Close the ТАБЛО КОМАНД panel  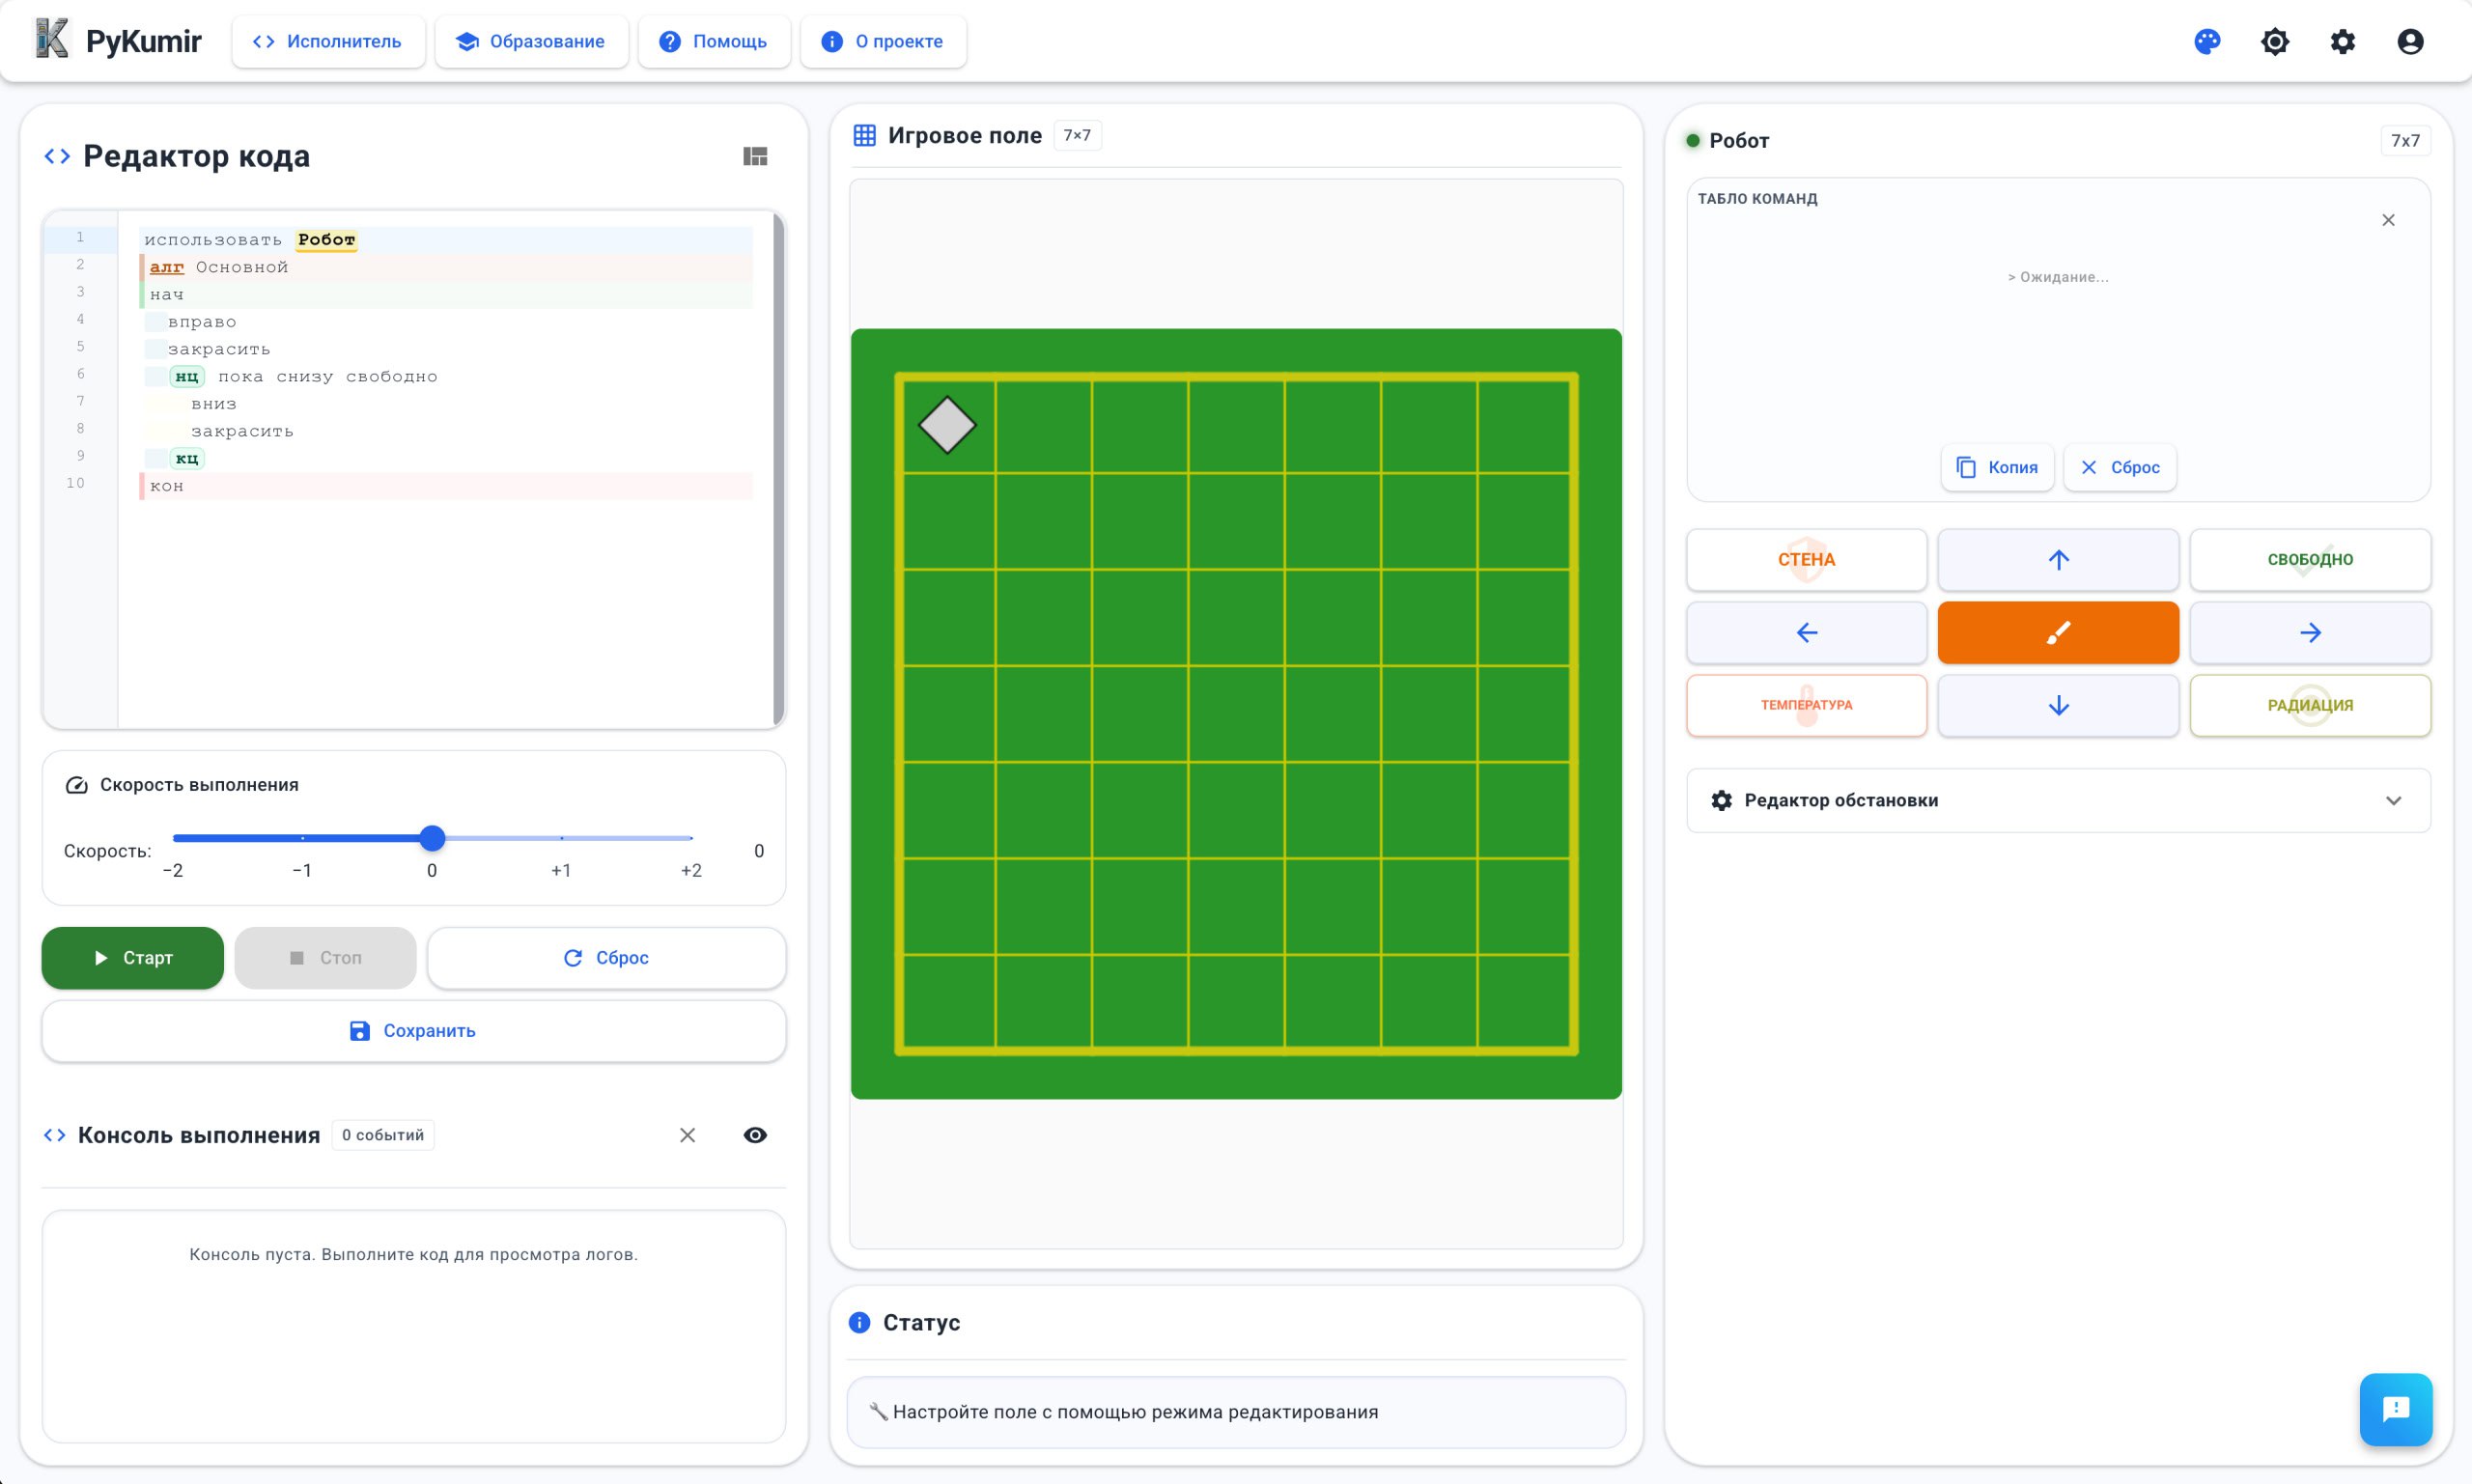pos(2388,220)
